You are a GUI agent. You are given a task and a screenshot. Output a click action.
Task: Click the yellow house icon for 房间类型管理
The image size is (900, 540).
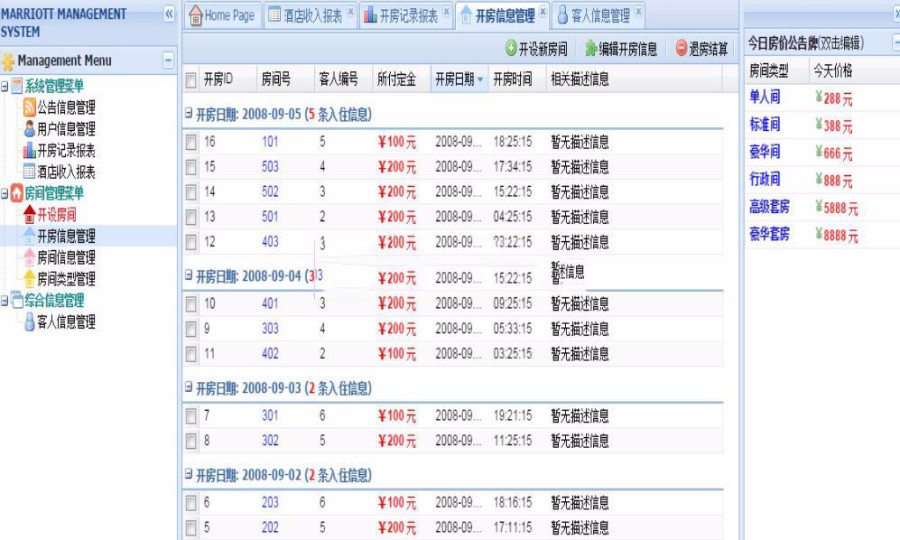coord(29,278)
